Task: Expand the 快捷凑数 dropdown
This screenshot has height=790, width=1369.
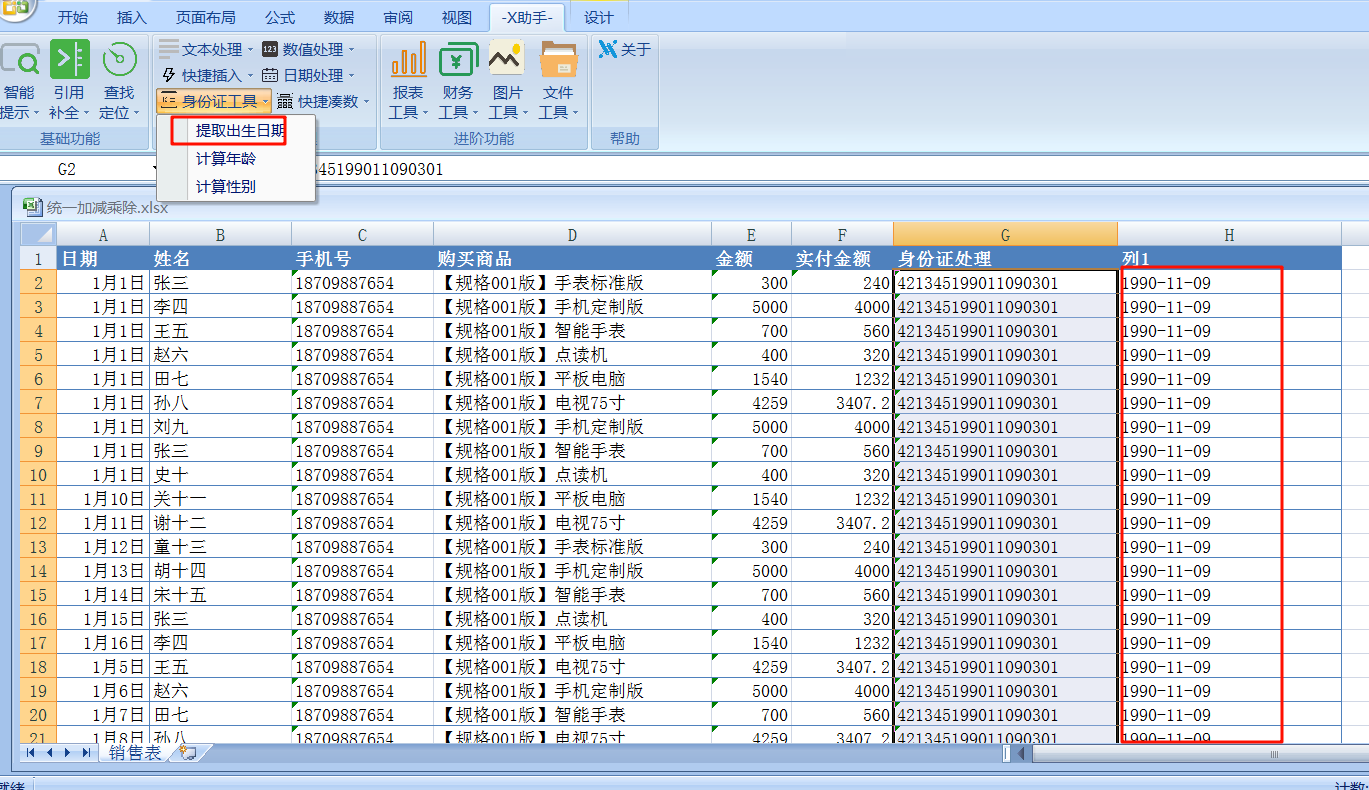Action: (x=323, y=101)
